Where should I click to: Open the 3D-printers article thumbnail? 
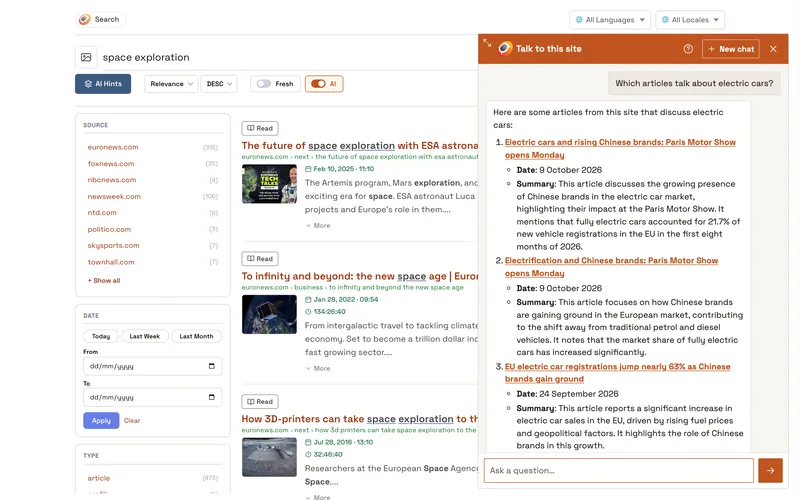tap(269, 457)
